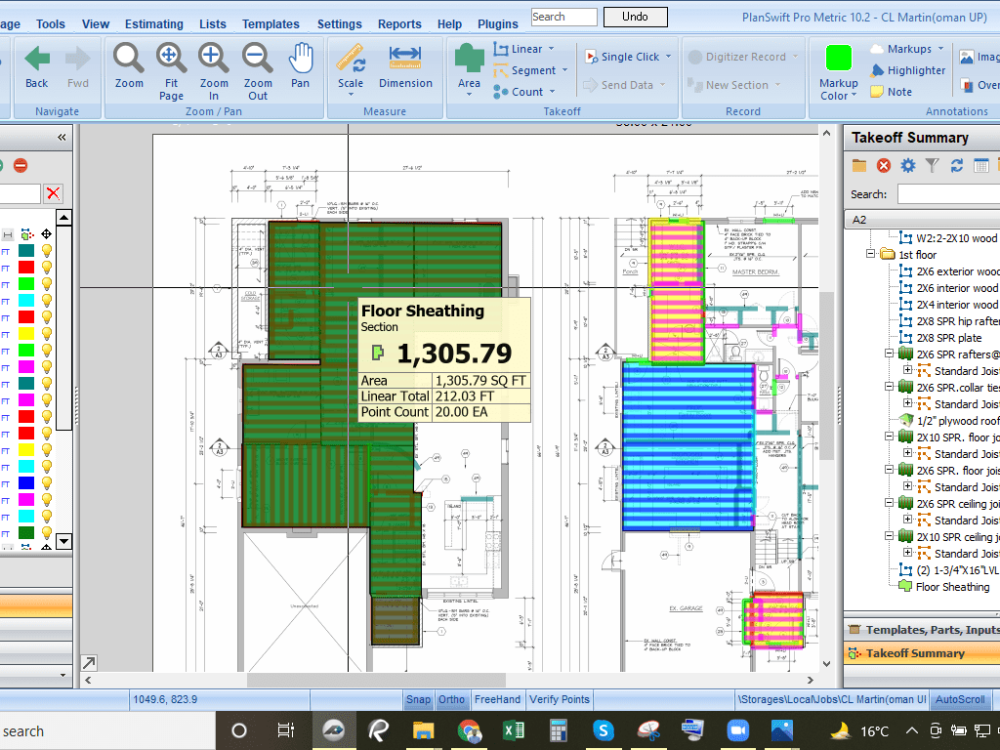Collapse 2X6 SPR rafters item

[889, 353]
